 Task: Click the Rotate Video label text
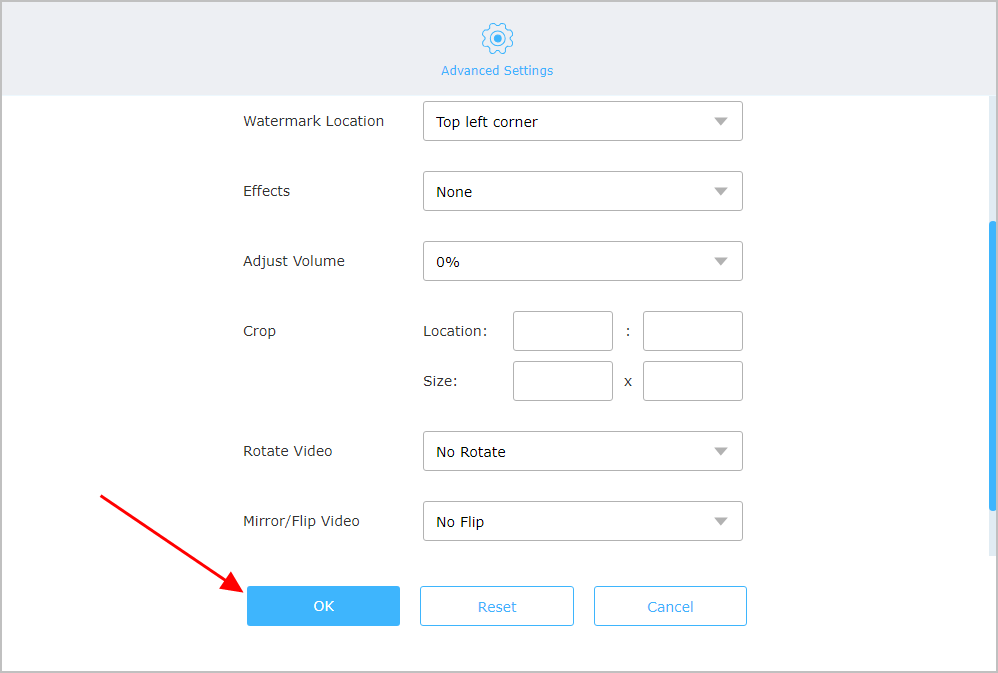coord(287,451)
